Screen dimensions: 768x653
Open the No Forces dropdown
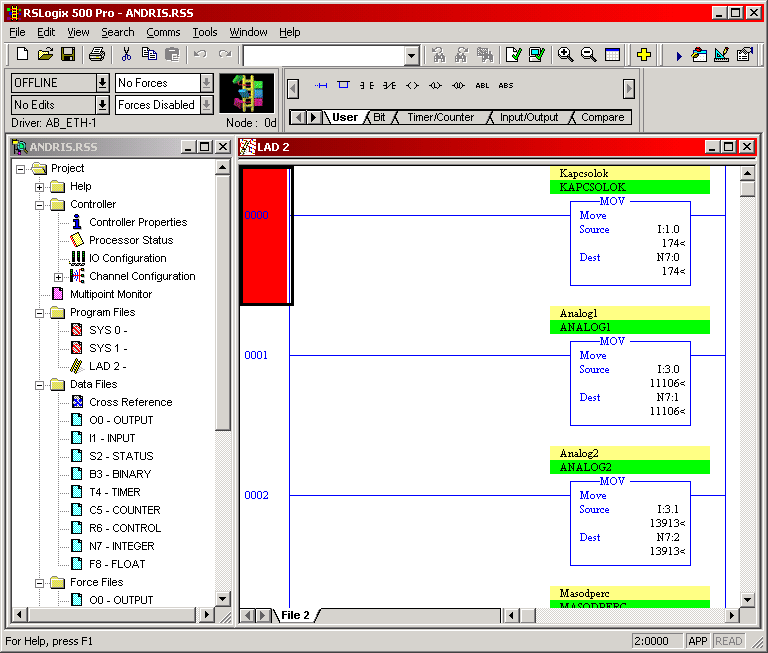point(207,83)
